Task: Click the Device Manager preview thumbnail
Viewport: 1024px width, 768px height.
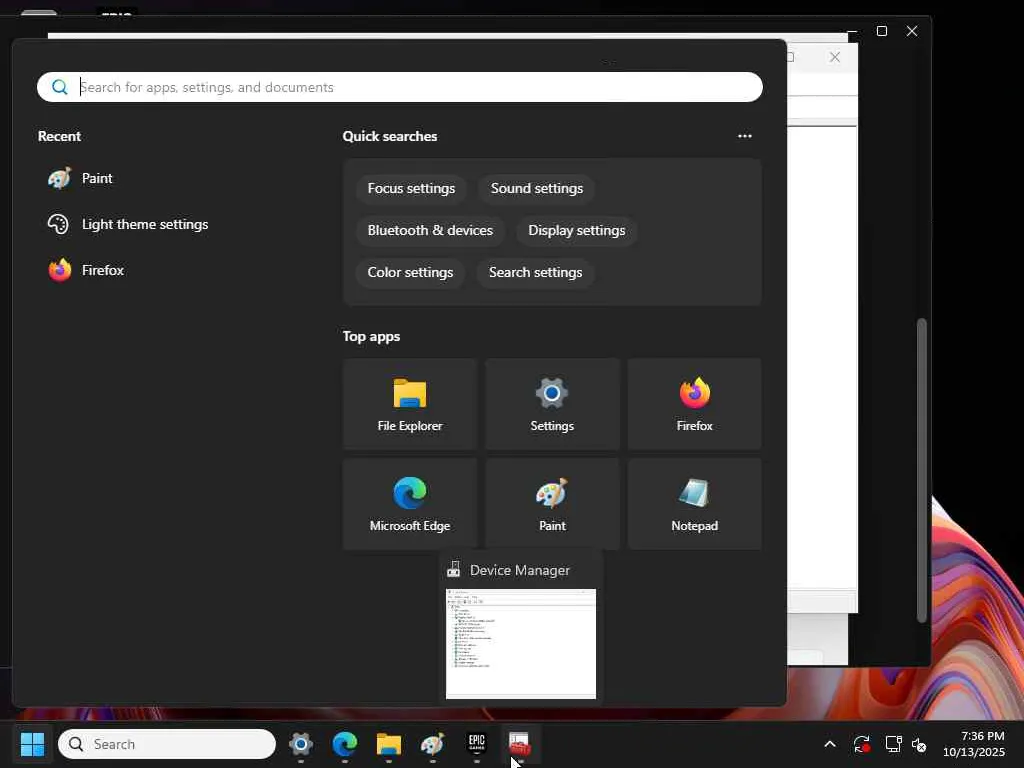Action: 520,644
